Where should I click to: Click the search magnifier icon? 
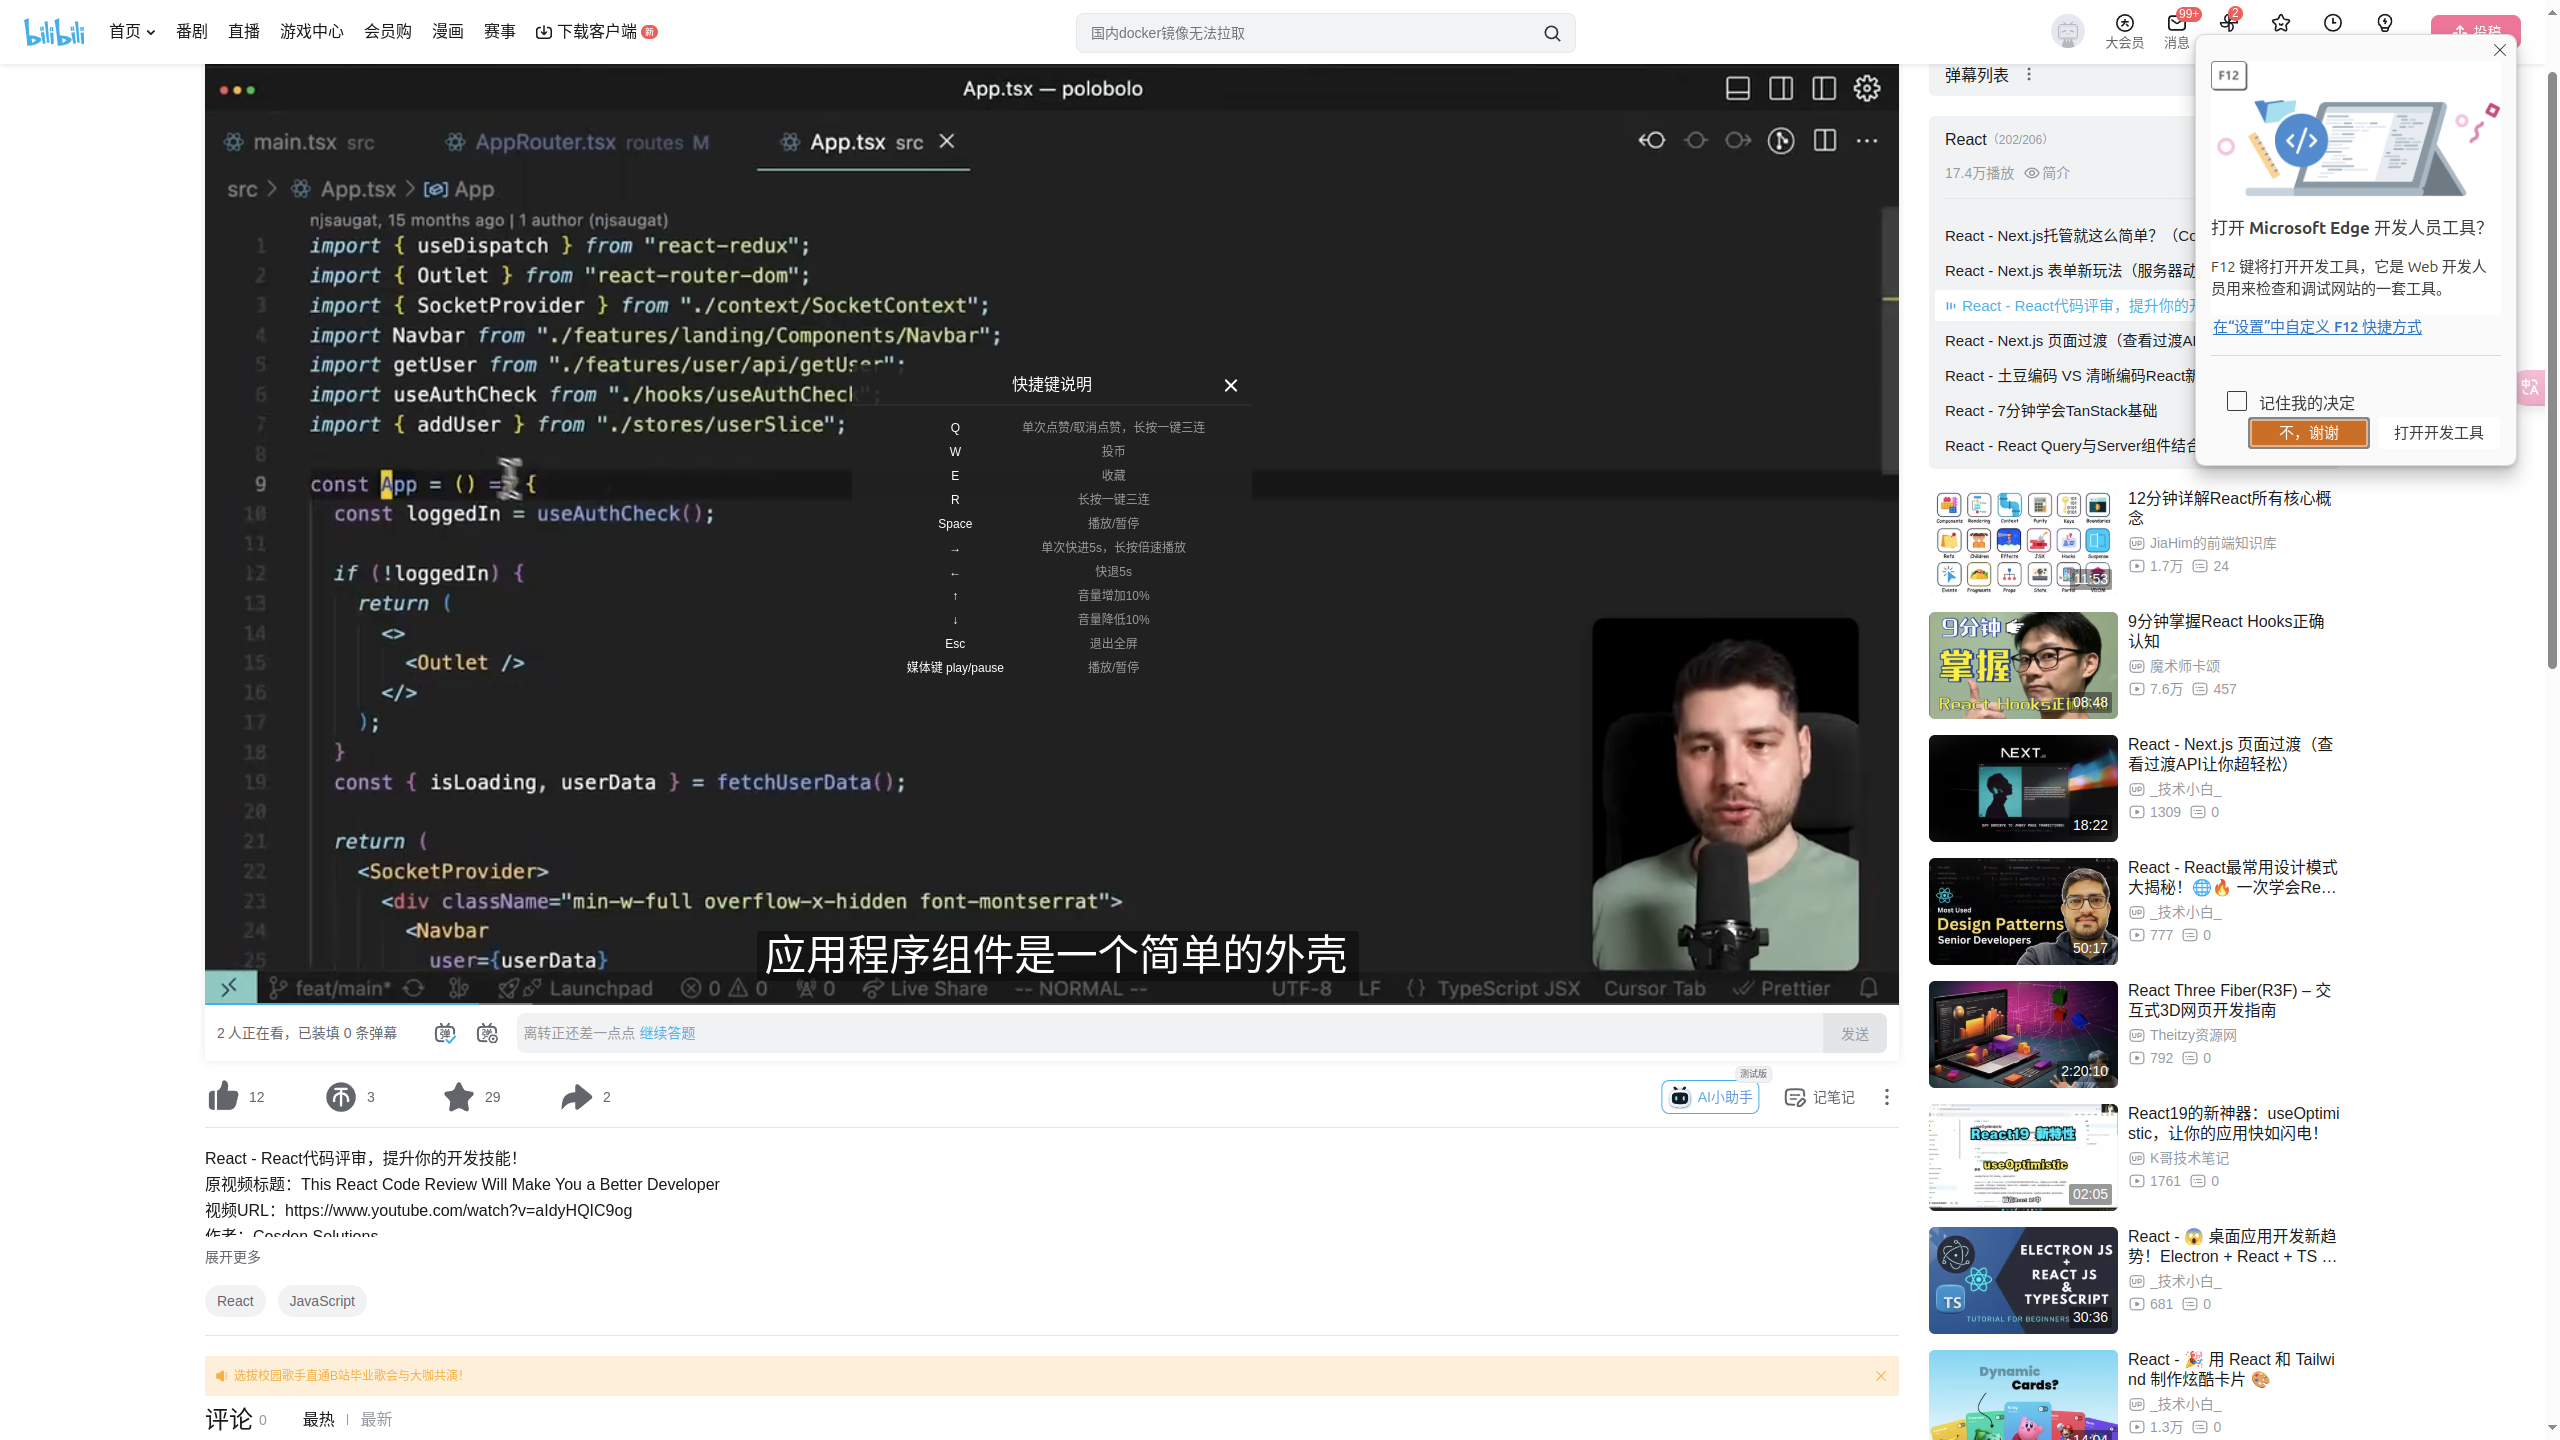(x=1552, y=33)
